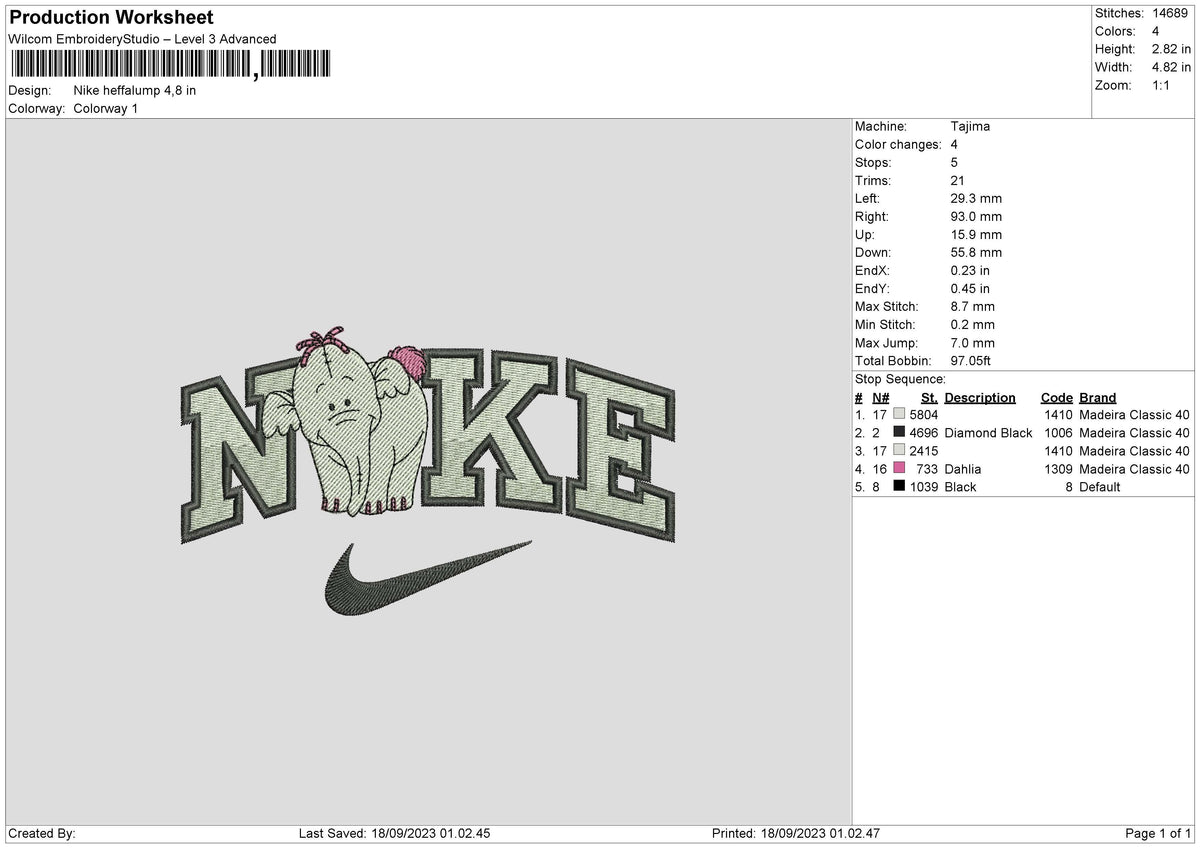Image resolution: width=1200 pixels, height=848 pixels.
Task: Click the Right value 93.0 mm
Action: pos(976,217)
